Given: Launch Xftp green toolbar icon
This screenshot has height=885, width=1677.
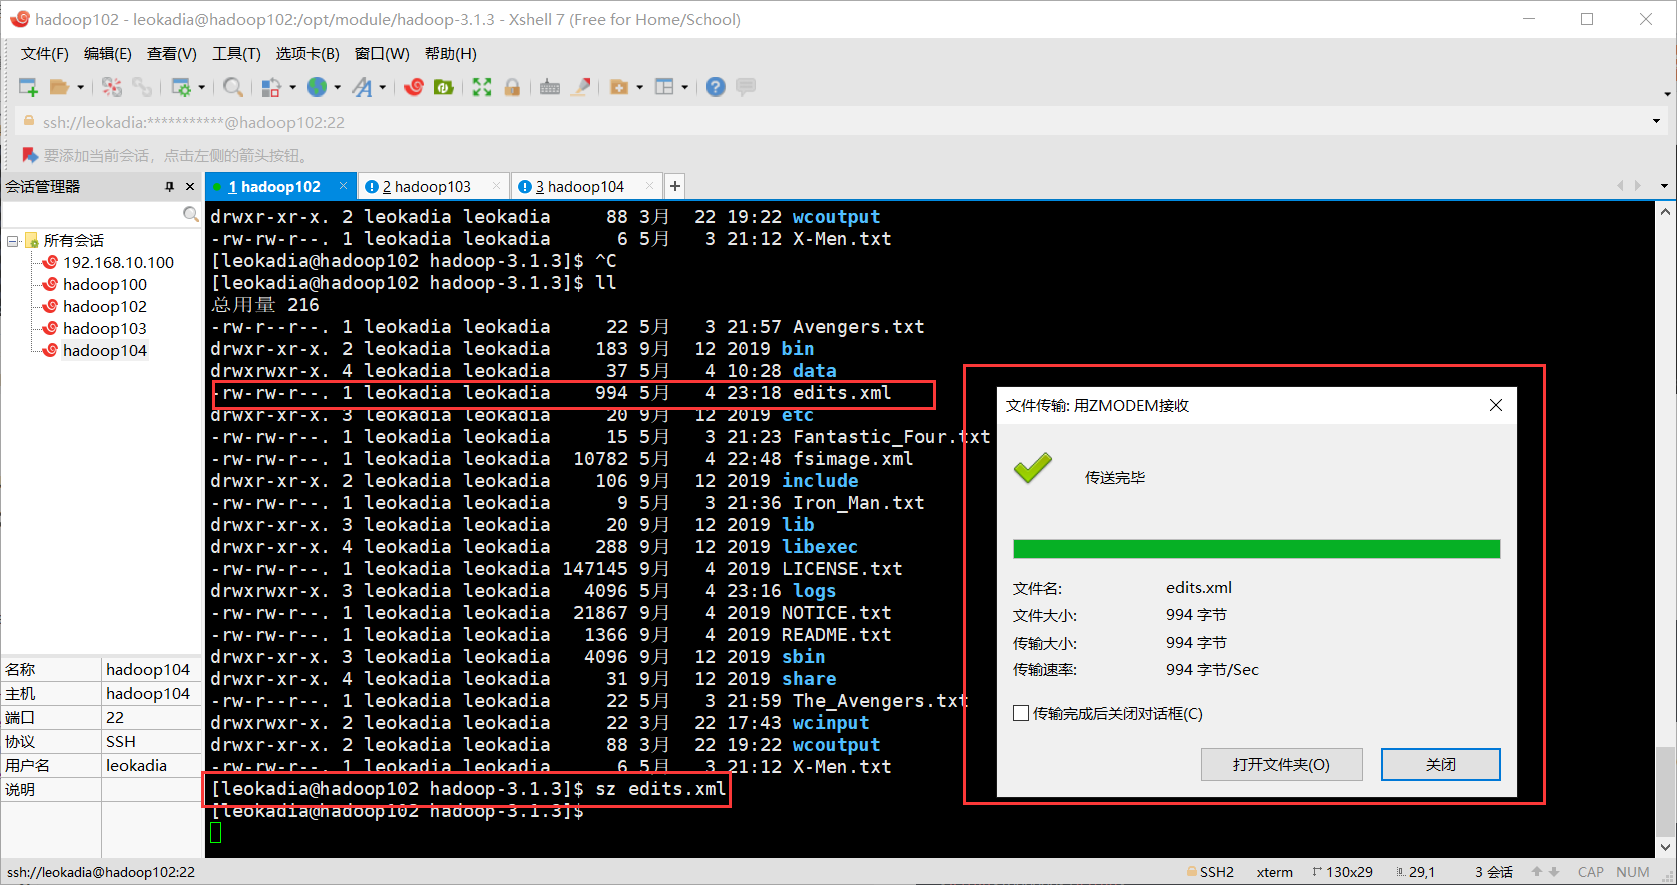Looking at the screenshot, I should 443,87.
